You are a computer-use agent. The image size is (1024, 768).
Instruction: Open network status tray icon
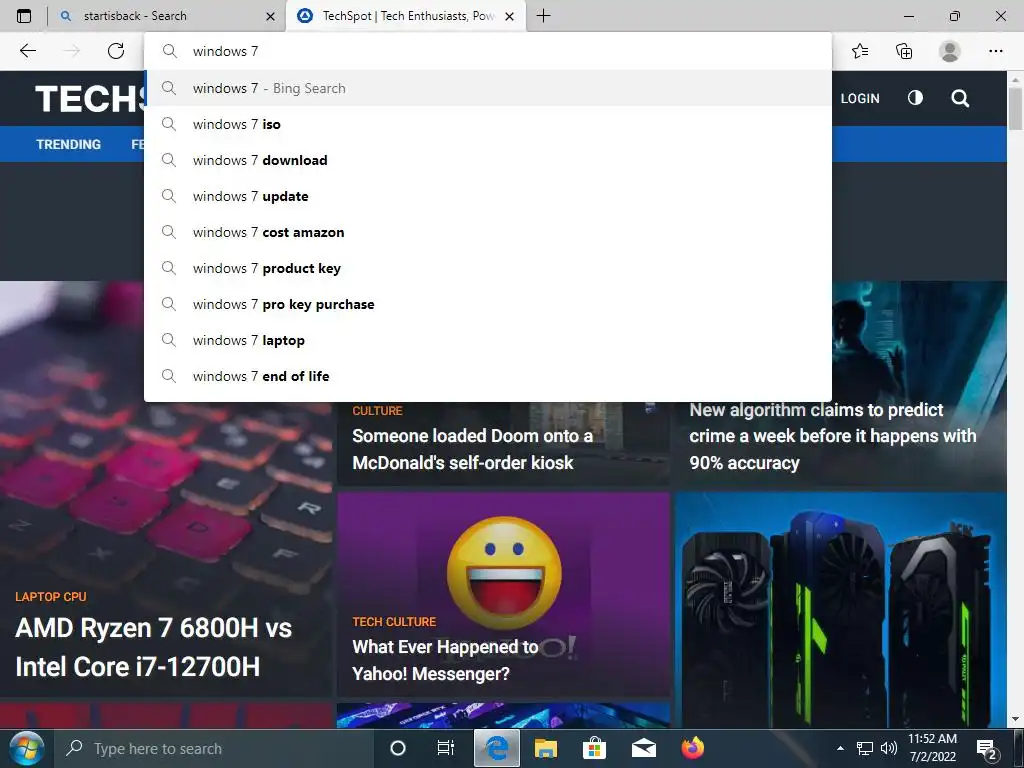coord(865,748)
